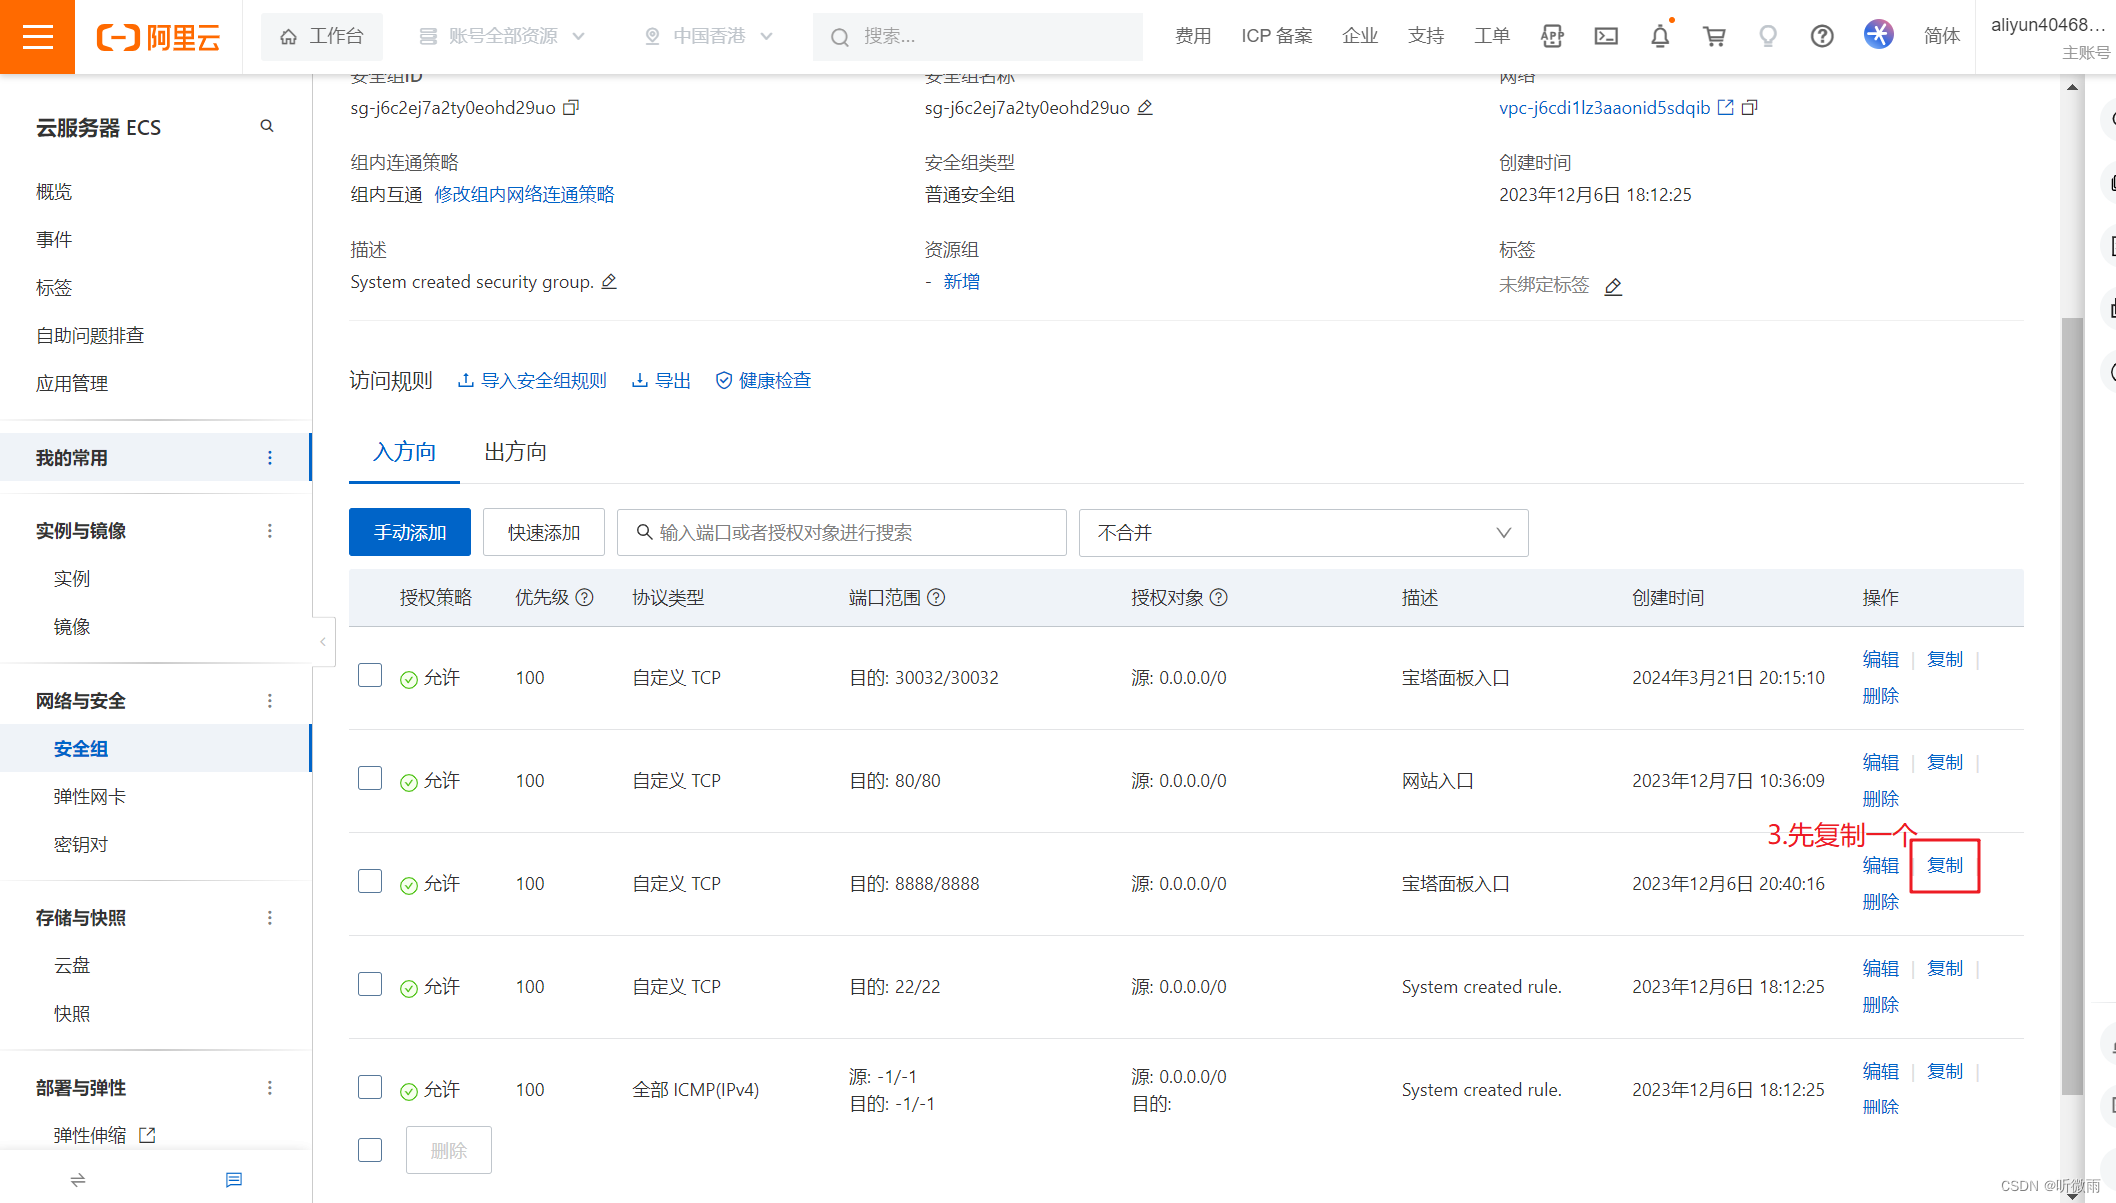The image size is (2116, 1203).
Task: Open the API tool icon in header
Action: pos(1552,36)
